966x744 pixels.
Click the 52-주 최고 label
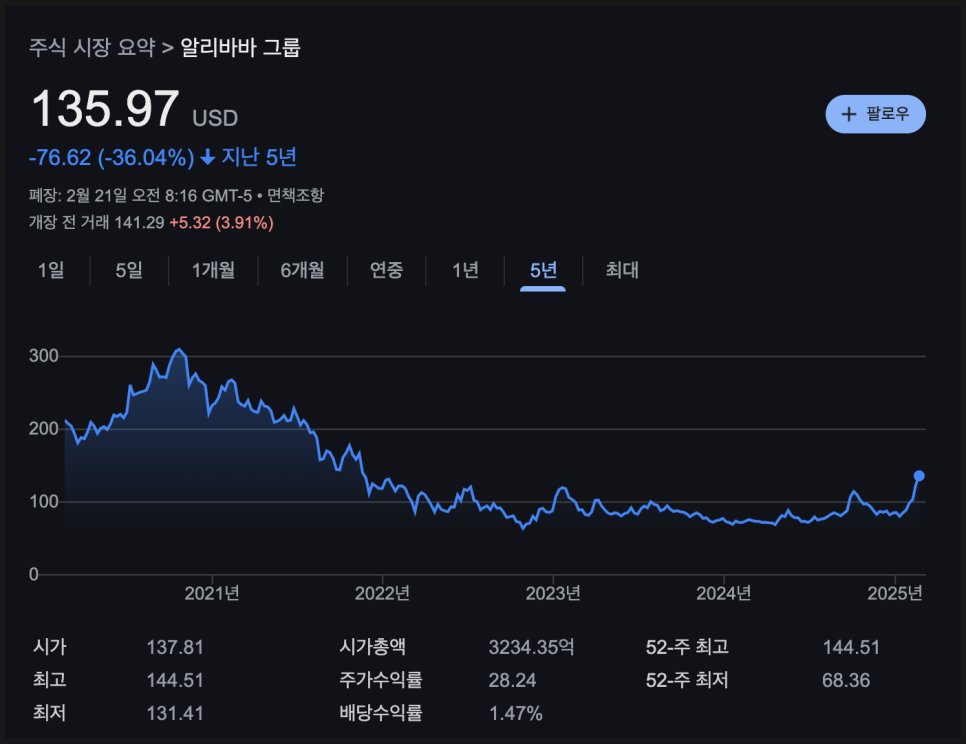(687, 647)
